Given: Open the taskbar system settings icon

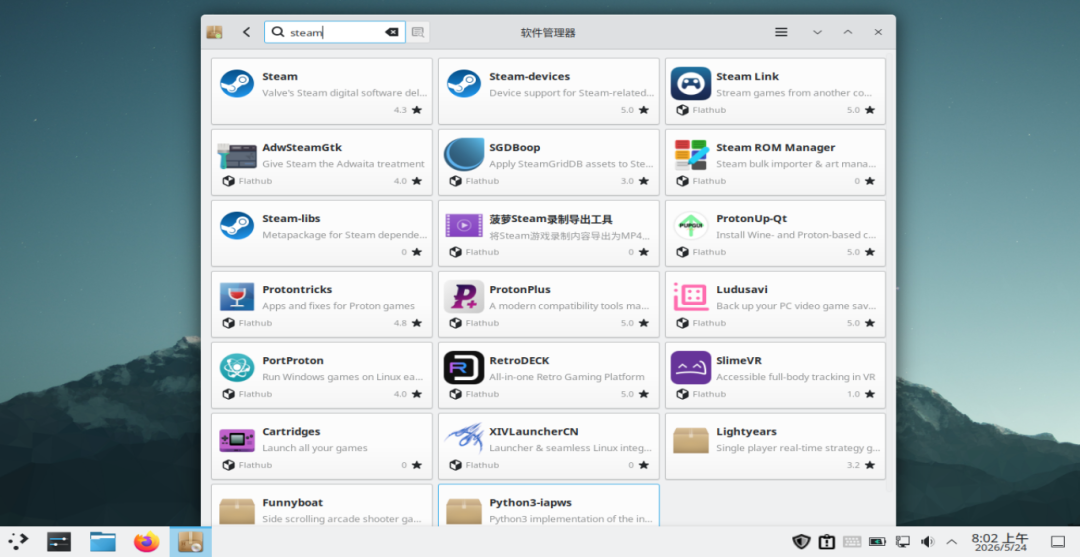Looking at the screenshot, I should click(59, 542).
